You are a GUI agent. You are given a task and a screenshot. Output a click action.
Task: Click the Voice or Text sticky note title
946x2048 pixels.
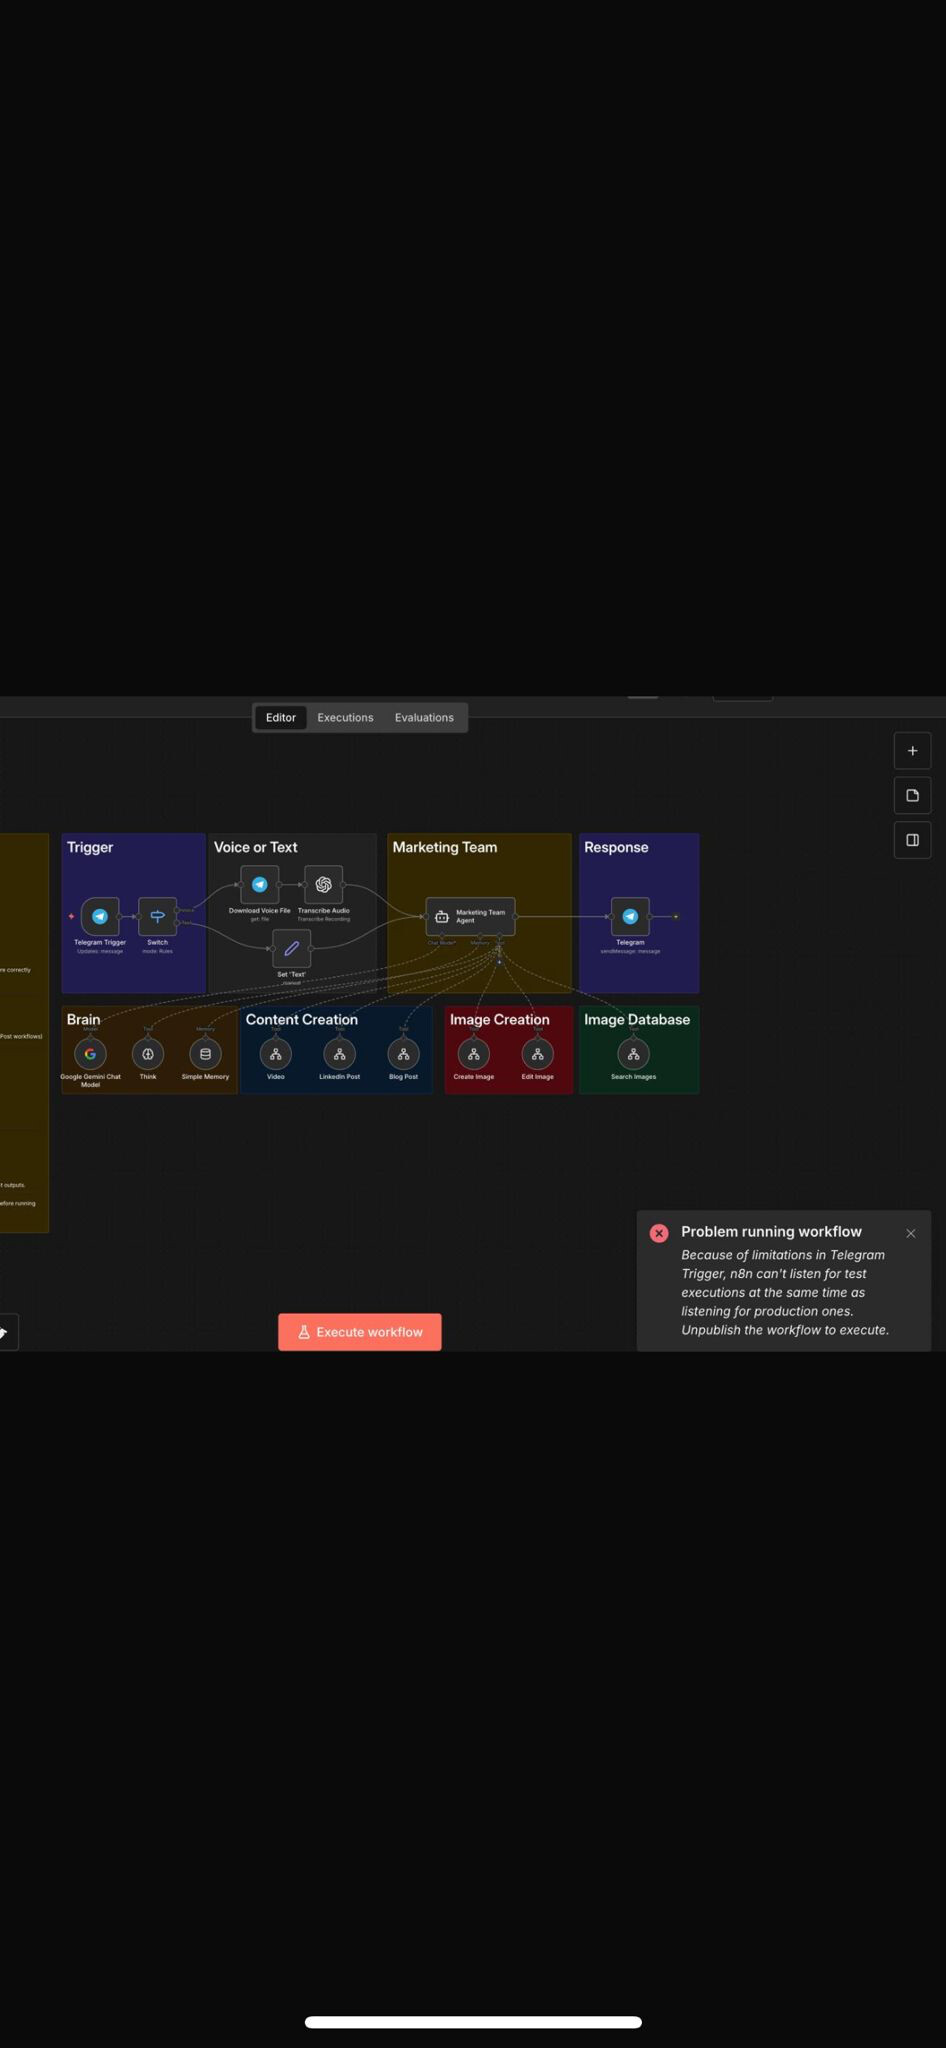[255, 847]
